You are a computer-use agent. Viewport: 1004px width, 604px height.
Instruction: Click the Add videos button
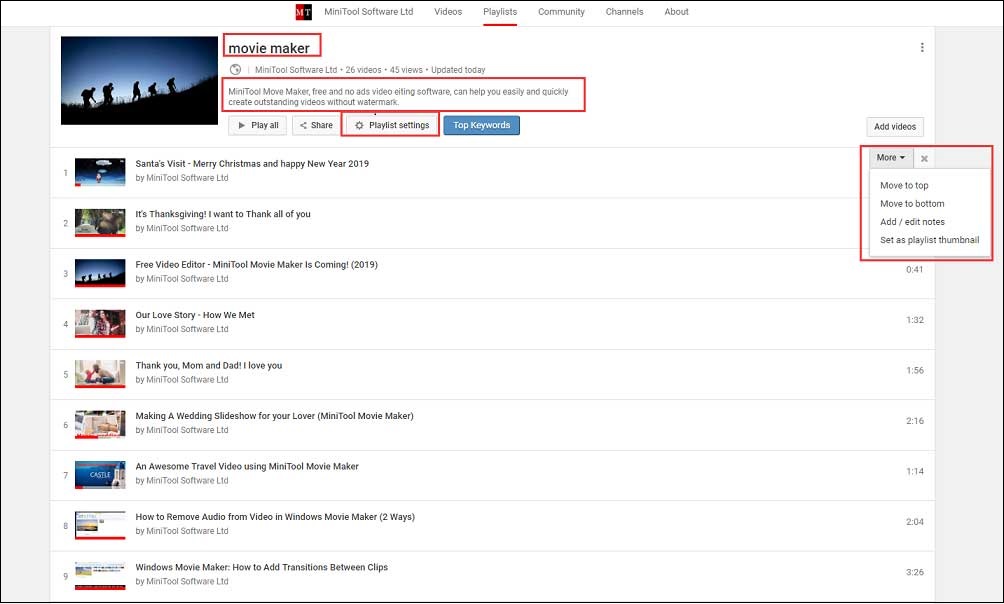click(x=894, y=127)
